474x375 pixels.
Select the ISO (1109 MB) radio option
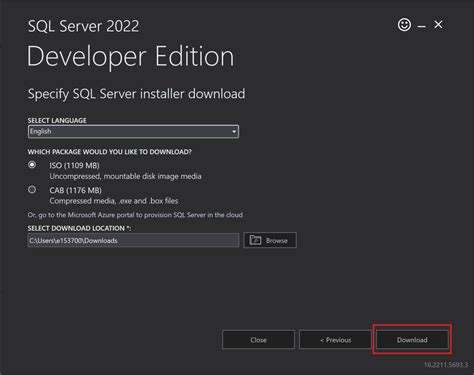32,165
